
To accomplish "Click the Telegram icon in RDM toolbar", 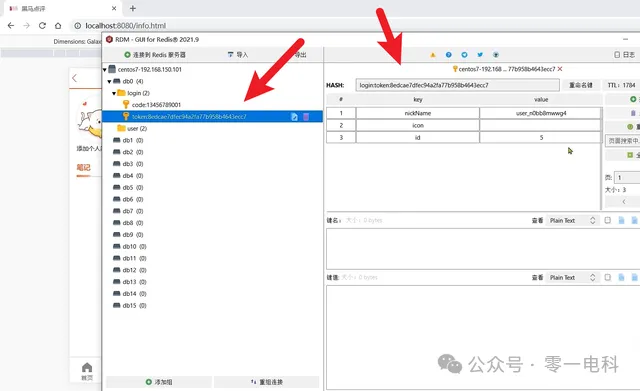I will [464, 55].
